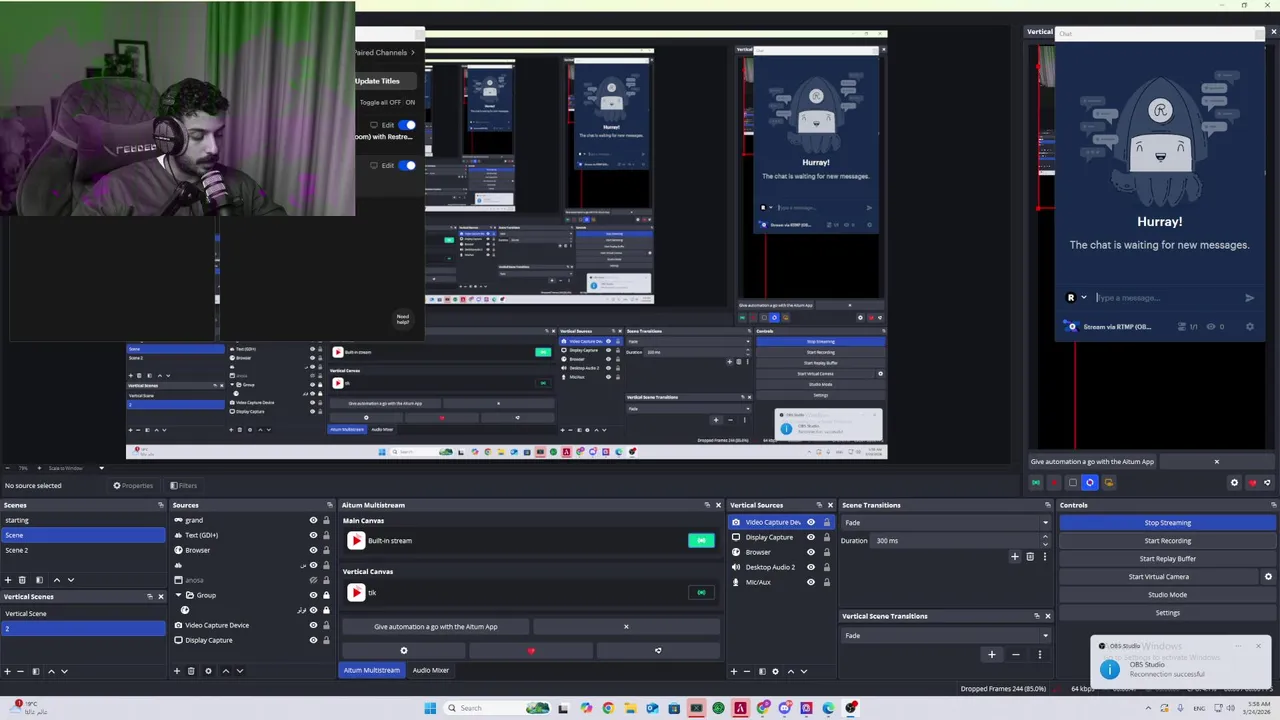
Task: Add a source with the Sources plus icon
Action: click(x=177, y=671)
